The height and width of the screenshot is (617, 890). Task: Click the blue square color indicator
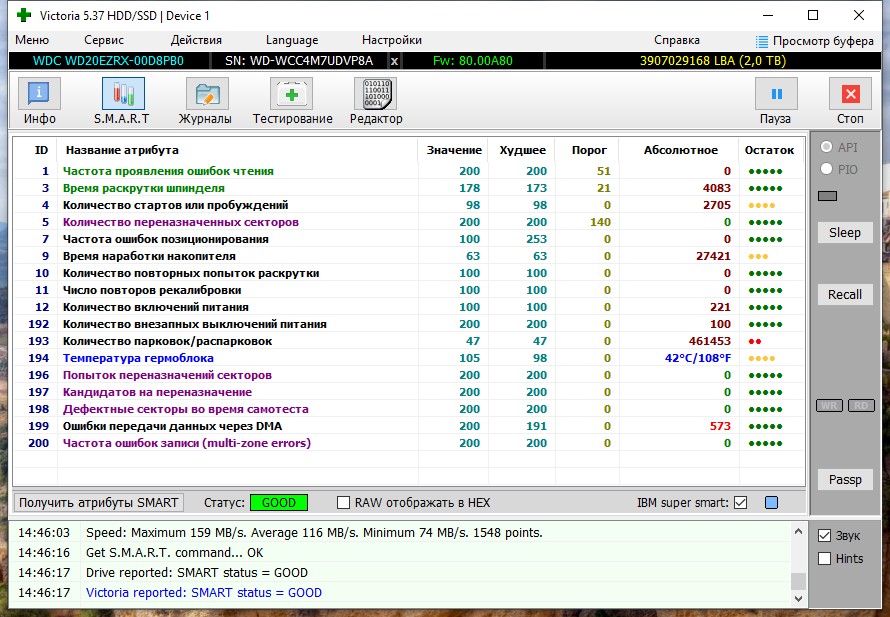(771, 502)
